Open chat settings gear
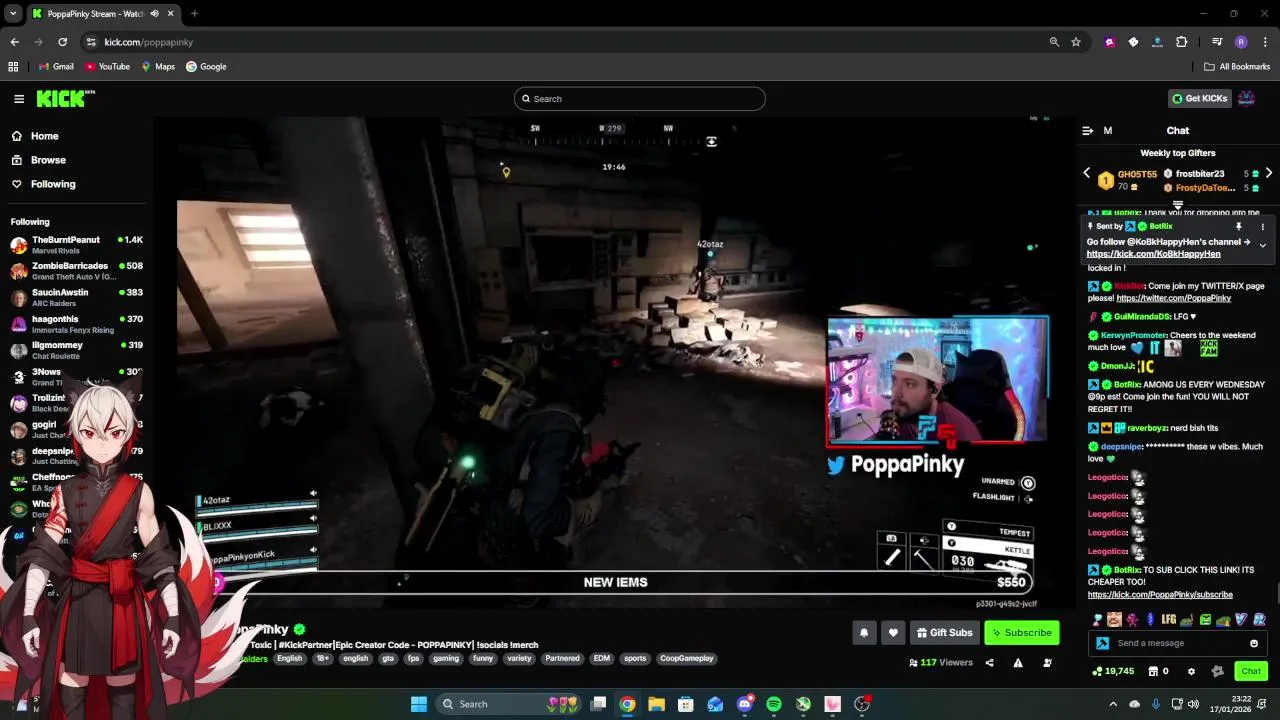1280x720 pixels. [x=1191, y=671]
